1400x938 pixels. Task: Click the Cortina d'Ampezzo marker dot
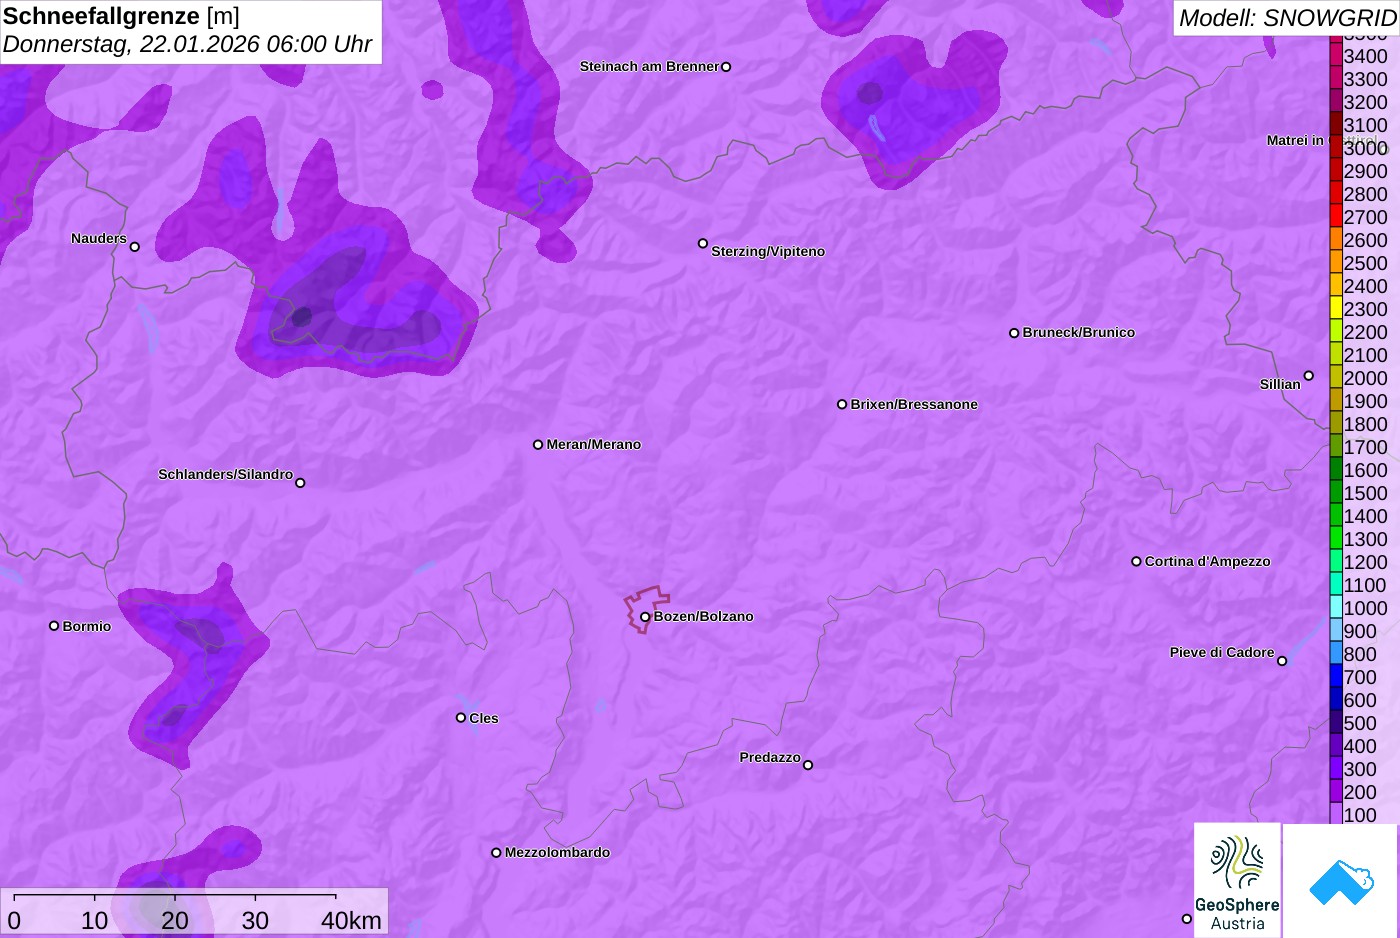1136,561
